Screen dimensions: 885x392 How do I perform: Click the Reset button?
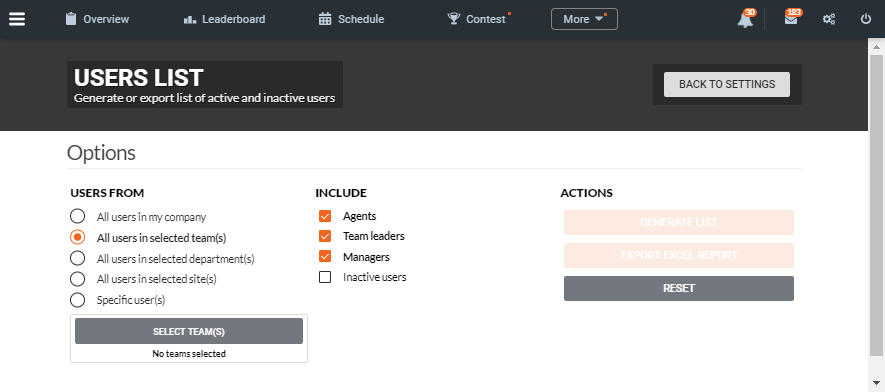pos(679,288)
